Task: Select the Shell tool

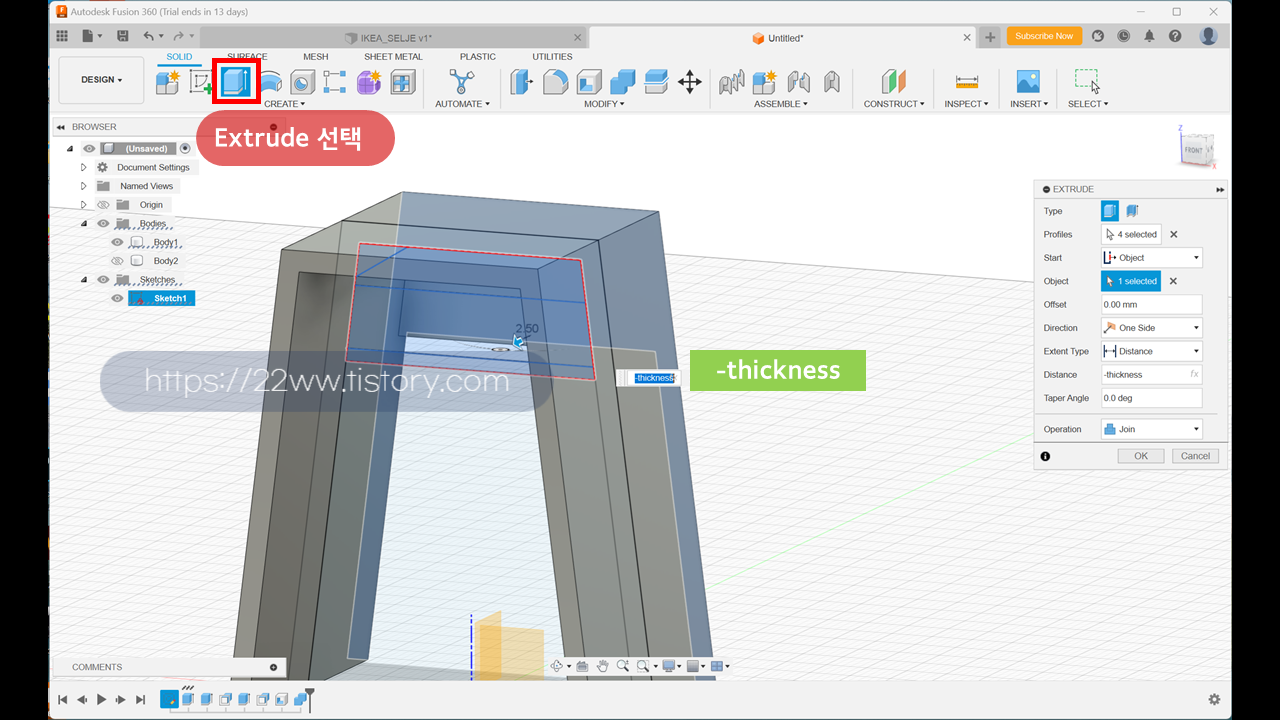Action: pos(589,82)
